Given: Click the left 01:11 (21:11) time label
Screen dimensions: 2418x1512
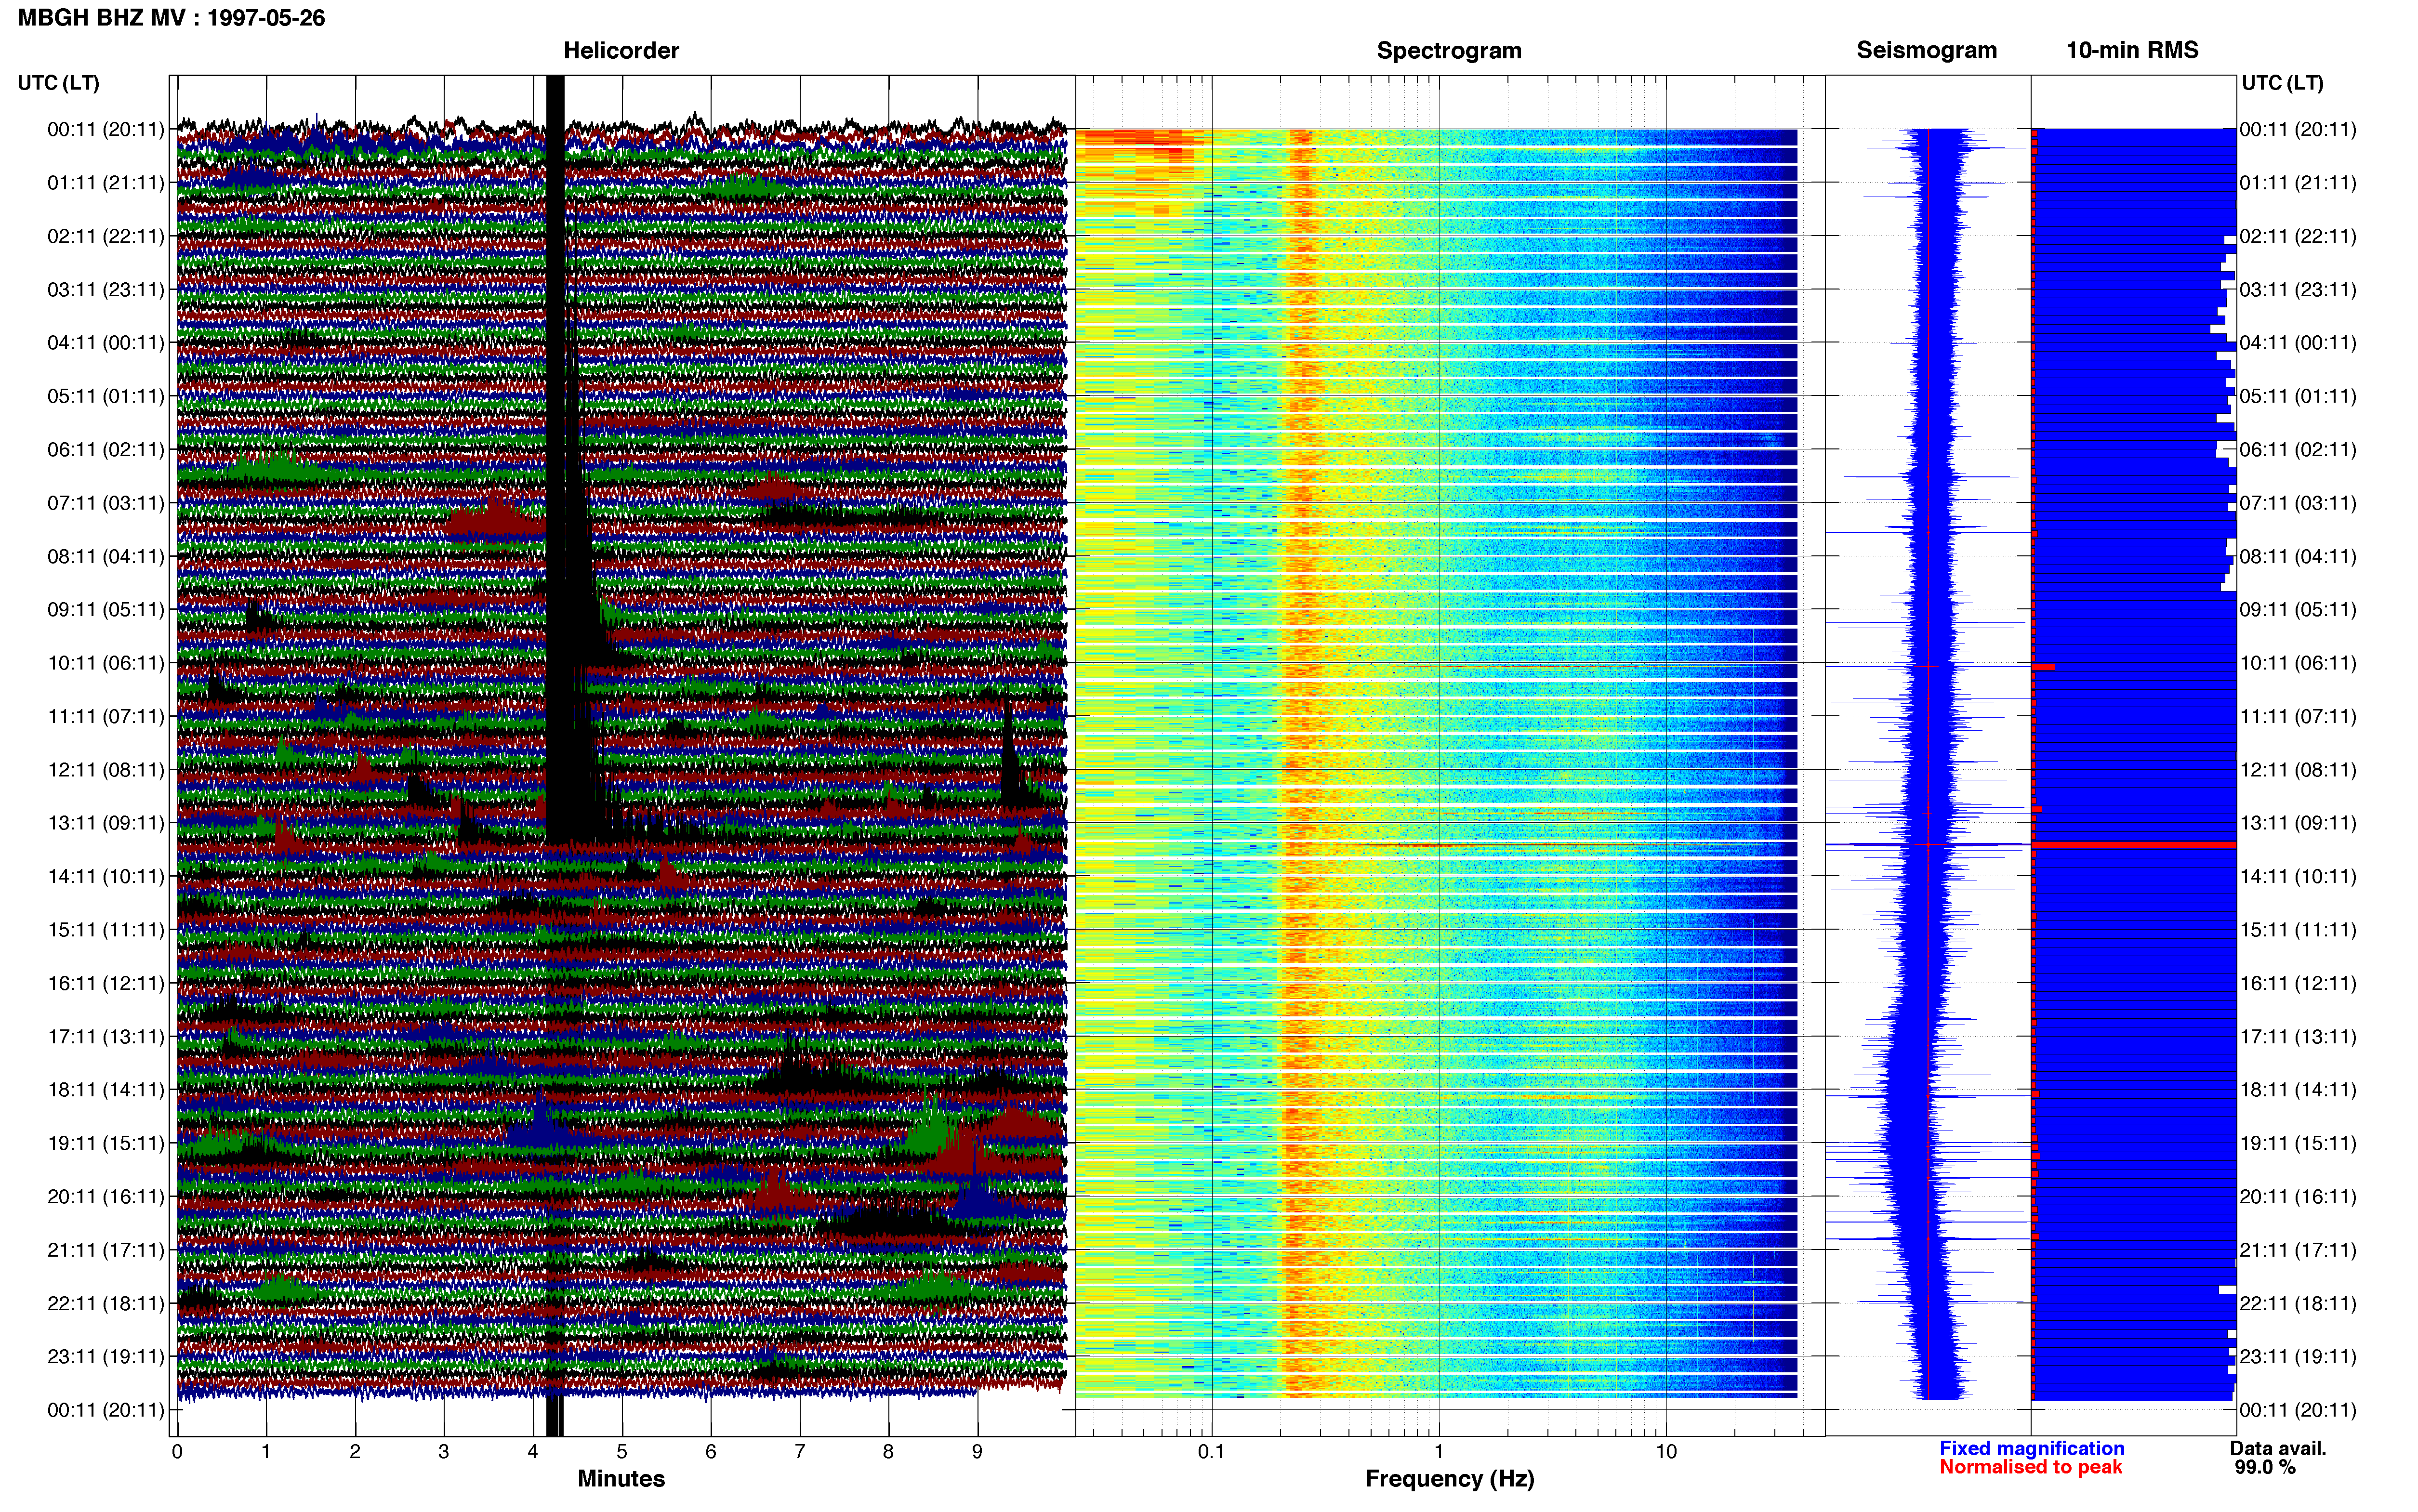Looking at the screenshot, I should [x=106, y=183].
